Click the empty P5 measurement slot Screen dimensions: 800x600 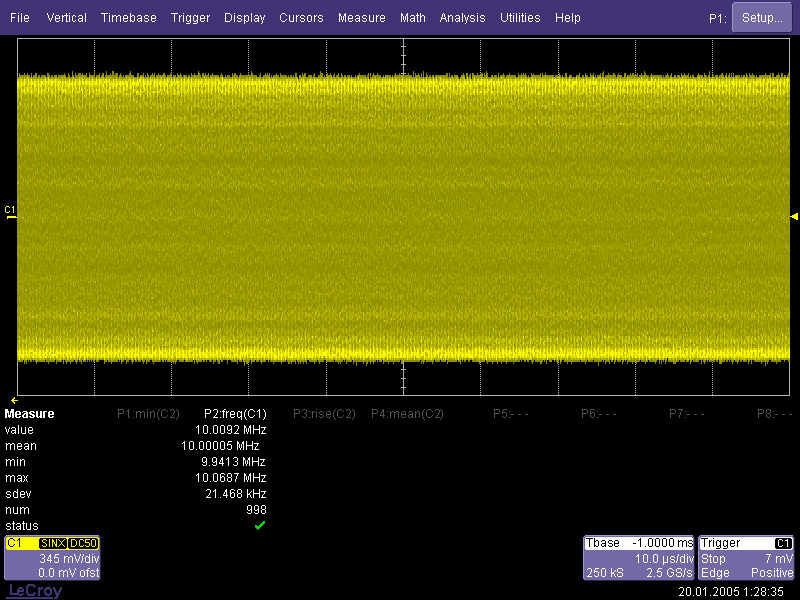(511, 414)
